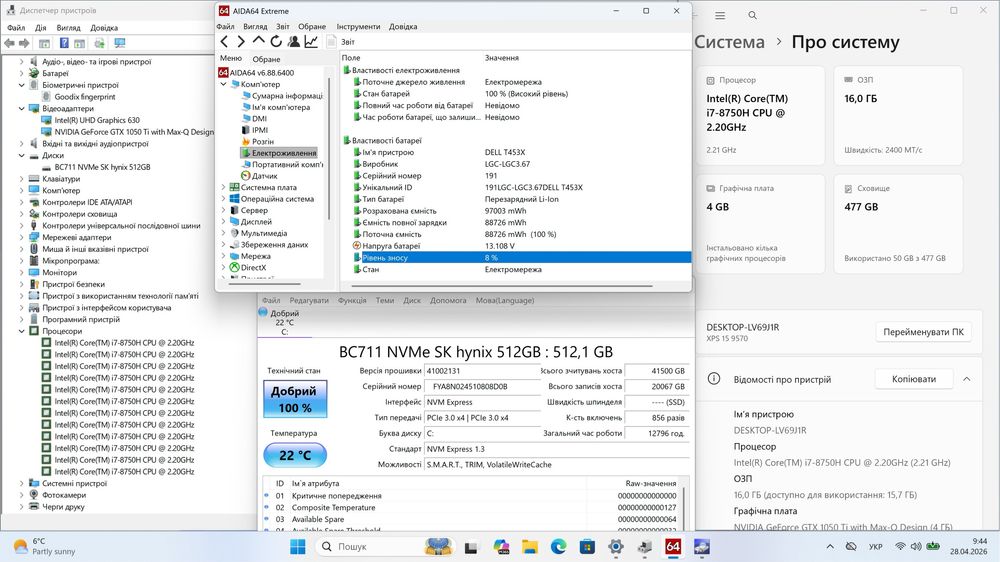The width and height of the screenshot is (1000, 562).
Task: Open AIDA64 Інструменти menu
Action: pyautogui.click(x=358, y=27)
